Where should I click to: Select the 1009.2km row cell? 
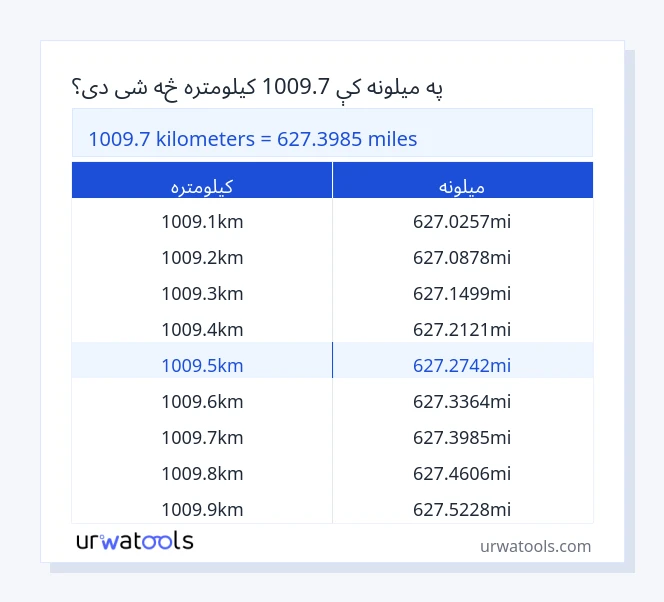tap(202, 257)
